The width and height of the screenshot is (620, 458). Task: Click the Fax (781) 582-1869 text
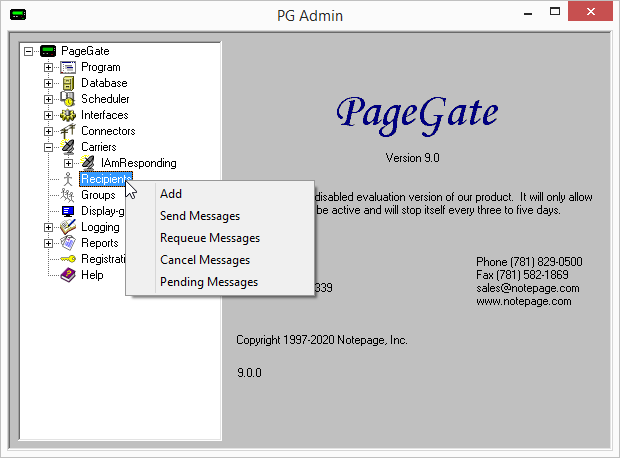pyautogui.click(x=522, y=275)
